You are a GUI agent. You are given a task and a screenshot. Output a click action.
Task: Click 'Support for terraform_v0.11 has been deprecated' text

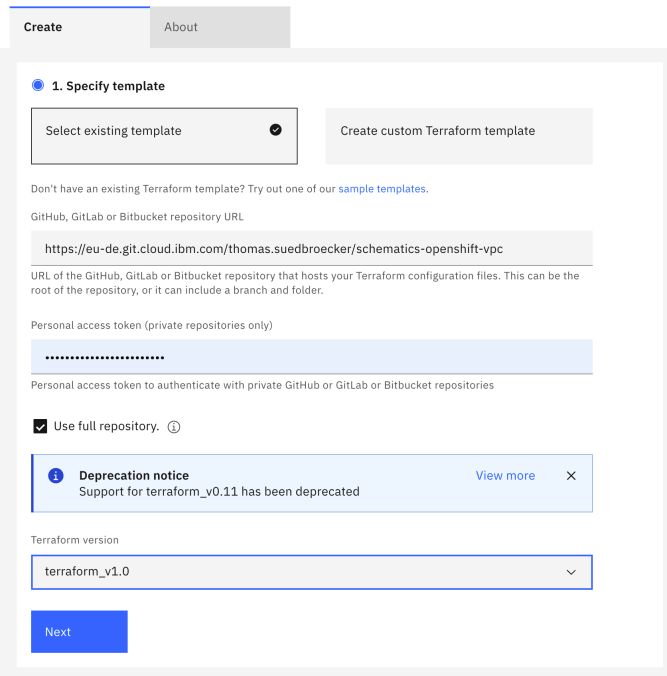pyautogui.click(x=219, y=491)
